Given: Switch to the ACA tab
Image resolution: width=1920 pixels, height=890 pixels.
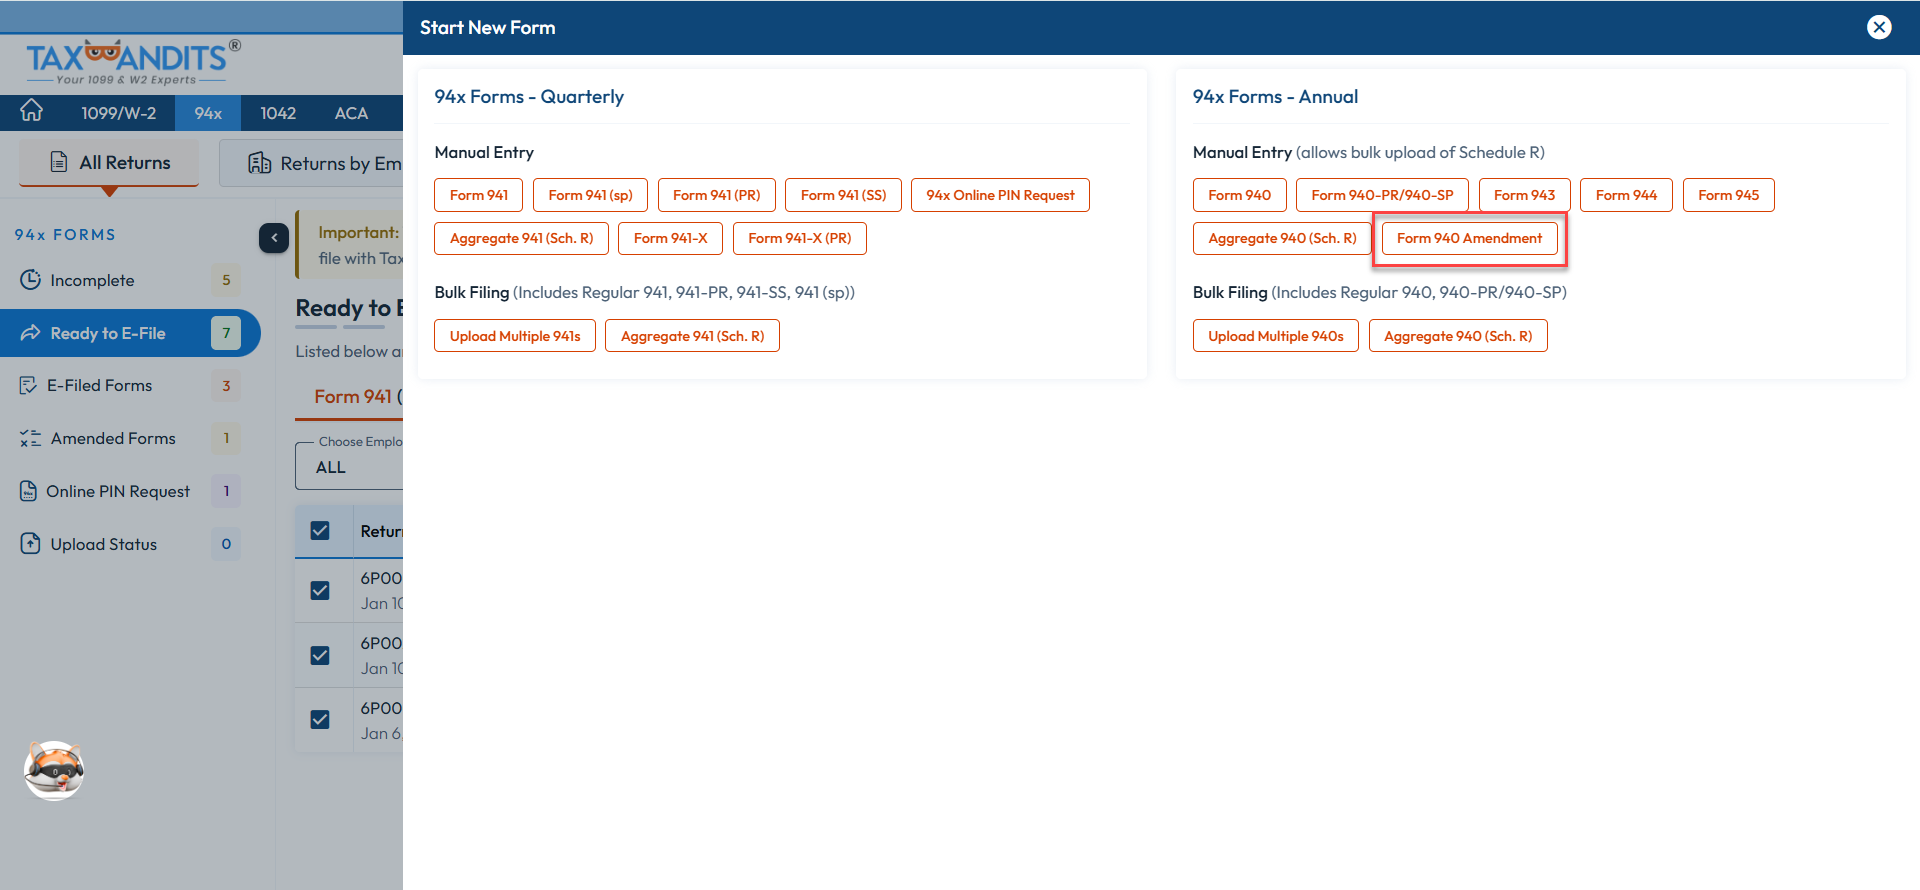Looking at the screenshot, I should (x=351, y=113).
